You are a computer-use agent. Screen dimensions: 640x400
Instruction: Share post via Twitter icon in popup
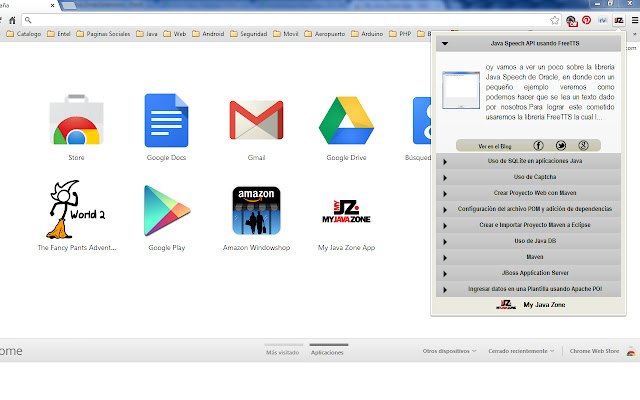click(560, 145)
